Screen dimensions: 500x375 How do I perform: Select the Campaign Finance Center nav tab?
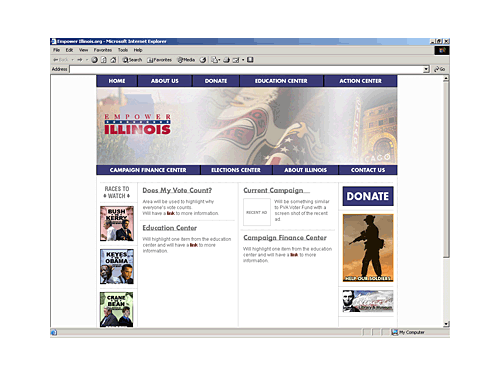click(148, 170)
